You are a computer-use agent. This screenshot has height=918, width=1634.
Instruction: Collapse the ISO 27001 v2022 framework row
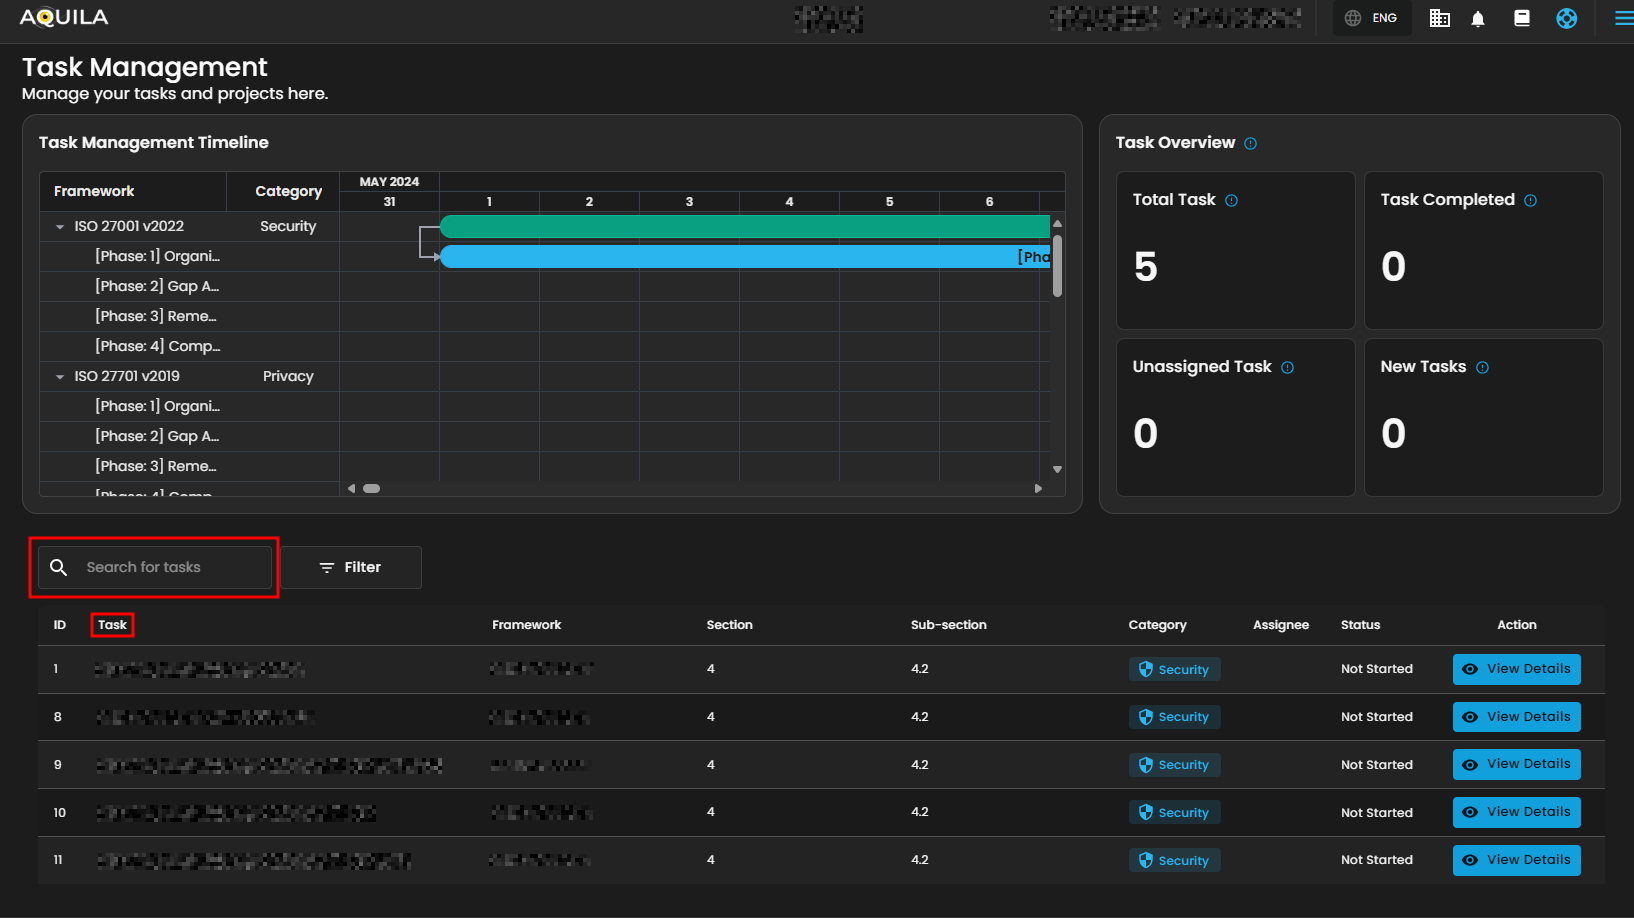(60, 227)
